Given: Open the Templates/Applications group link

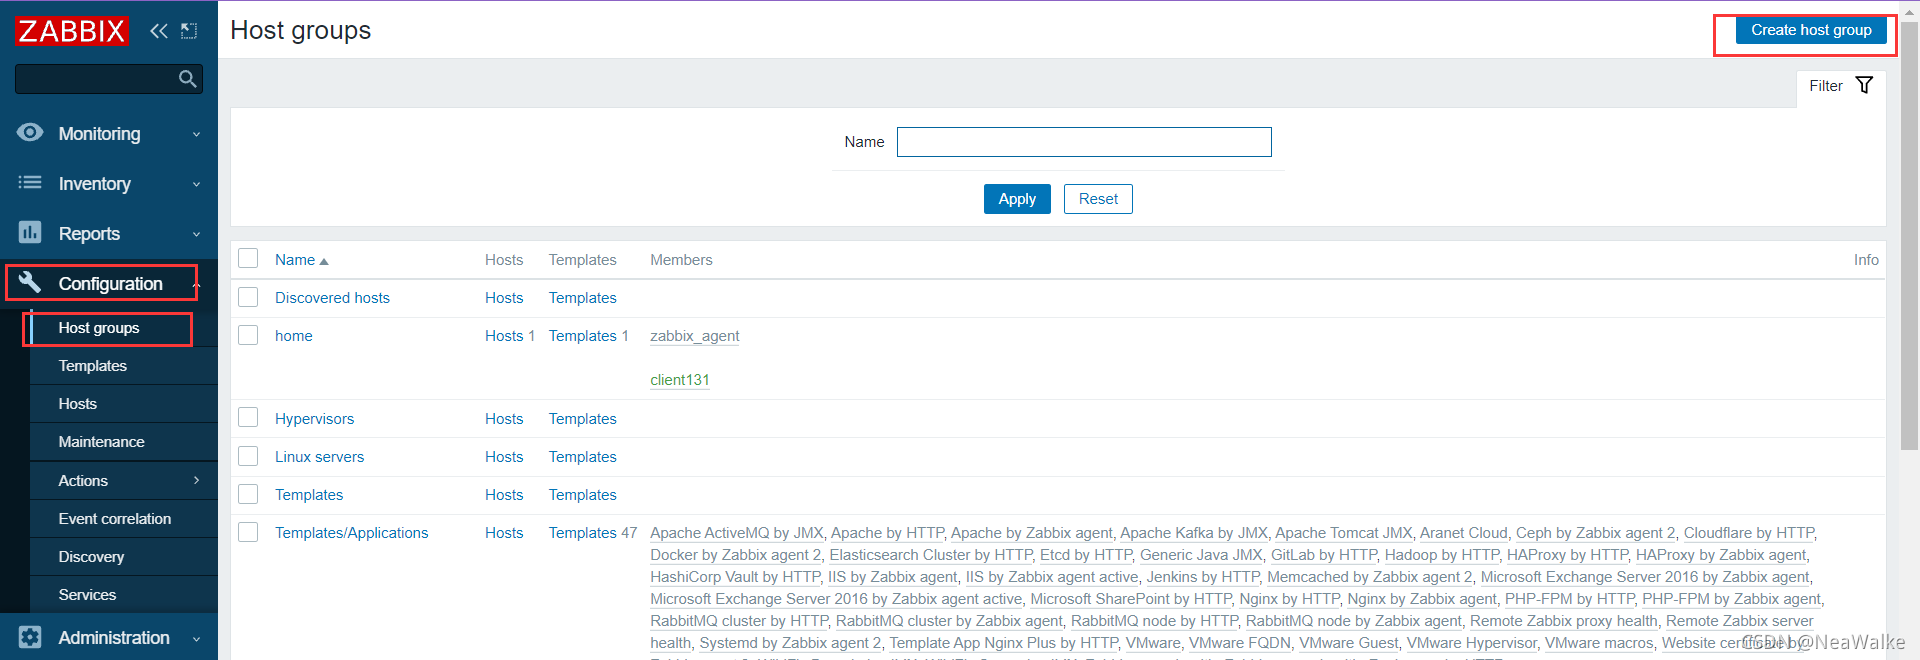Looking at the screenshot, I should coord(351,533).
